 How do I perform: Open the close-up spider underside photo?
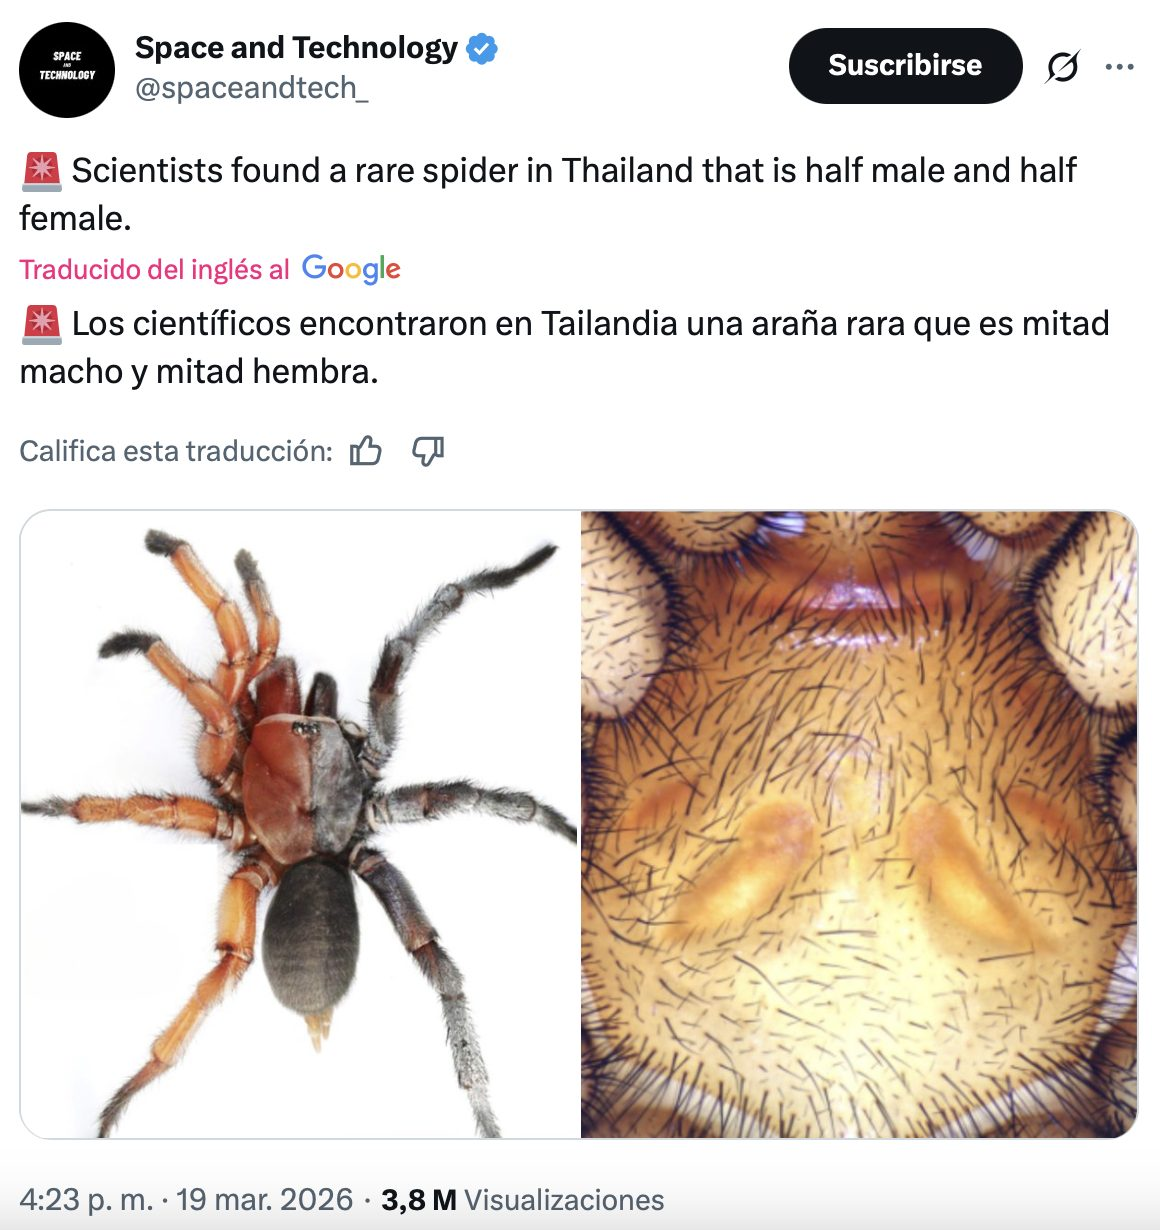(859, 824)
